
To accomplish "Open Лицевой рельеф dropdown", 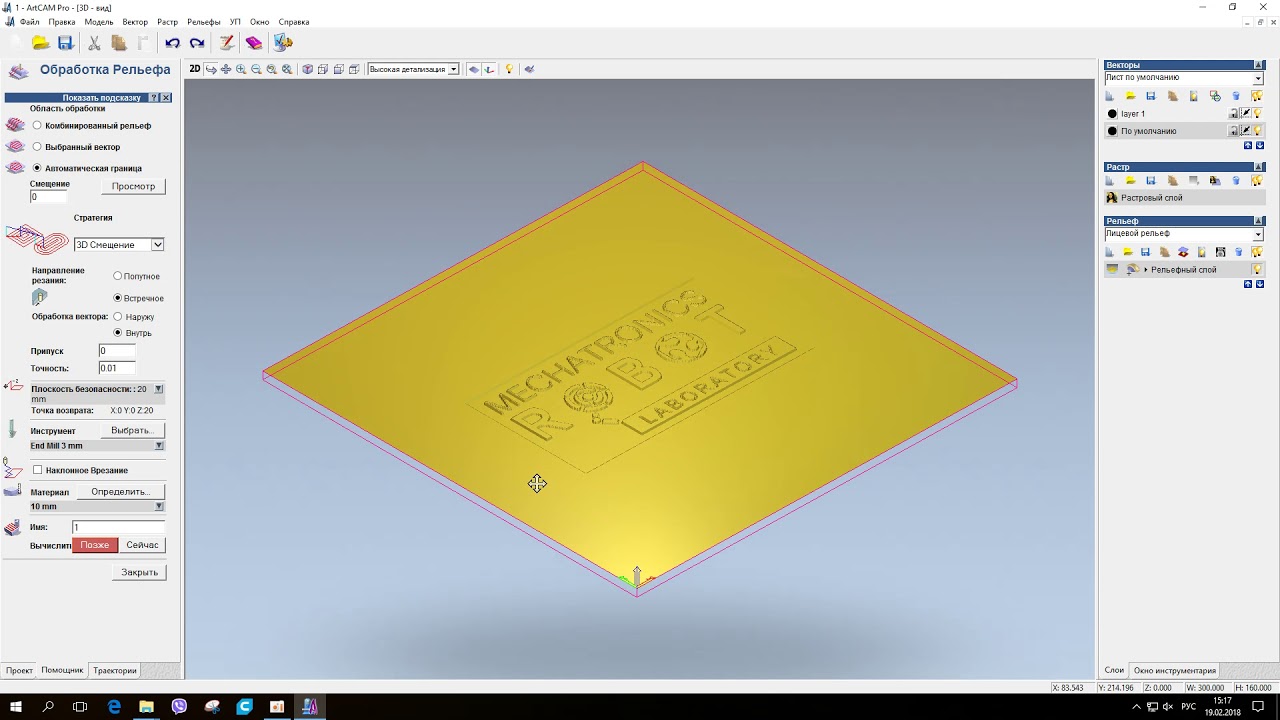I will (1258, 234).
